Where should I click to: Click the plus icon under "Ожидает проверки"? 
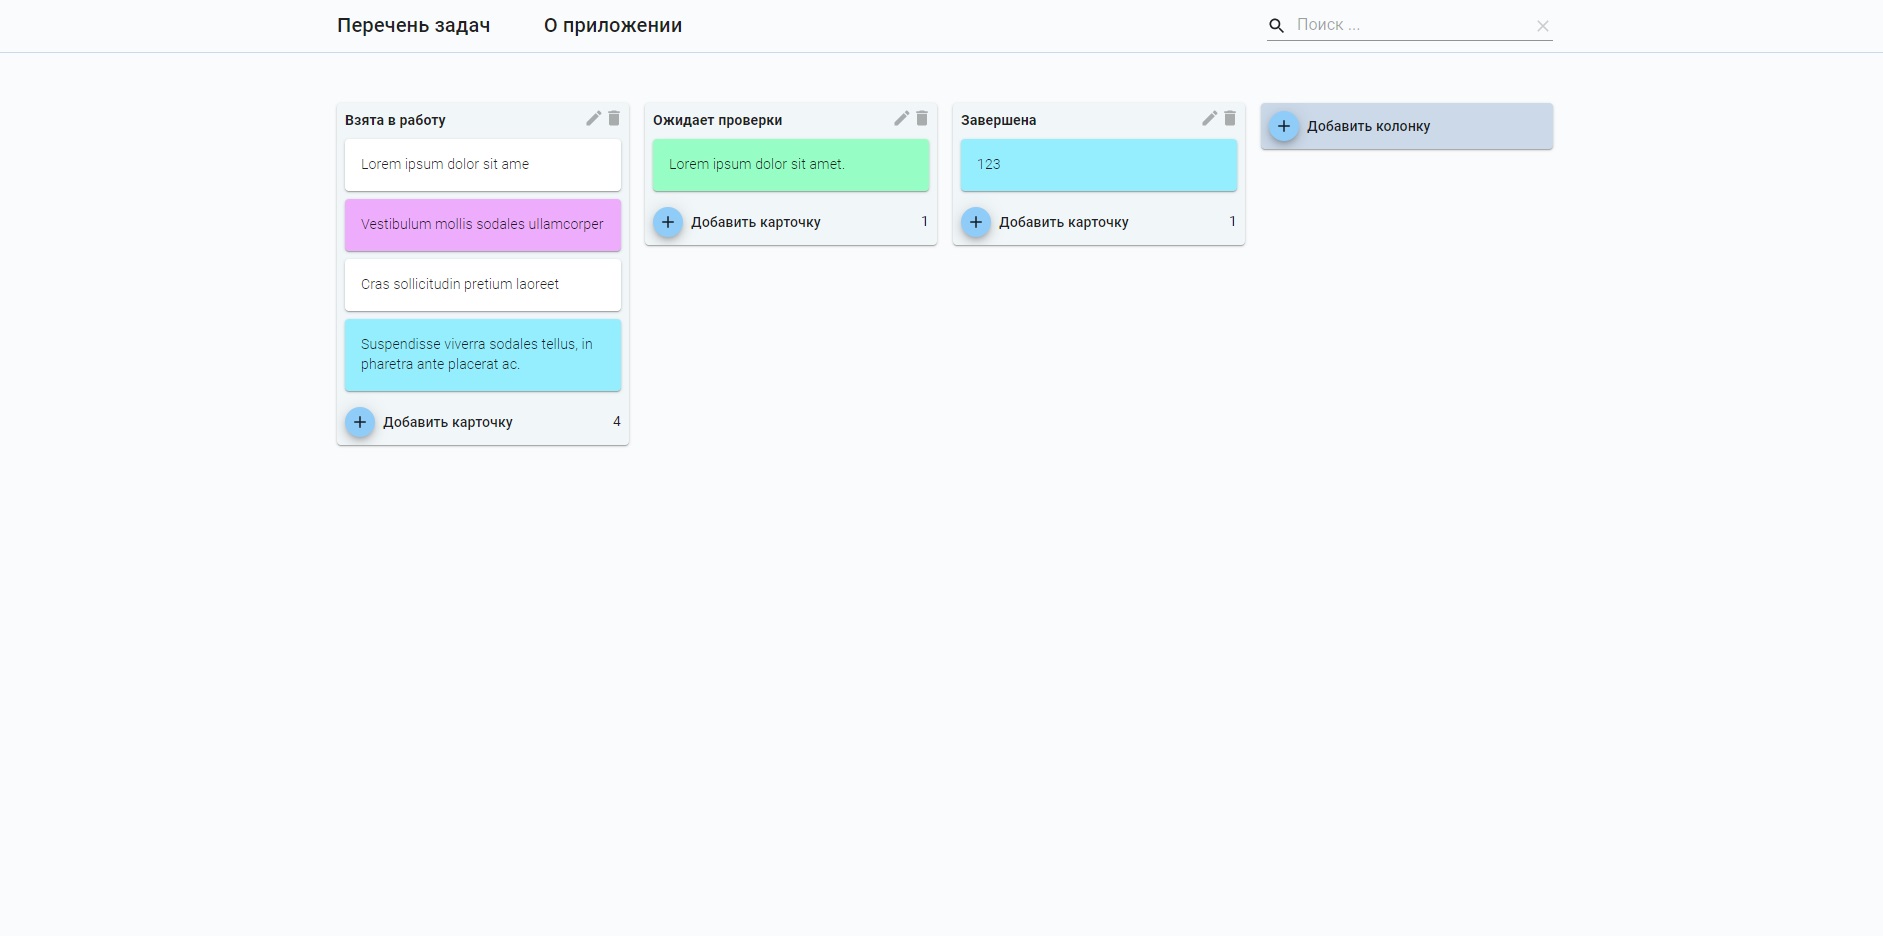(x=668, y=222)
